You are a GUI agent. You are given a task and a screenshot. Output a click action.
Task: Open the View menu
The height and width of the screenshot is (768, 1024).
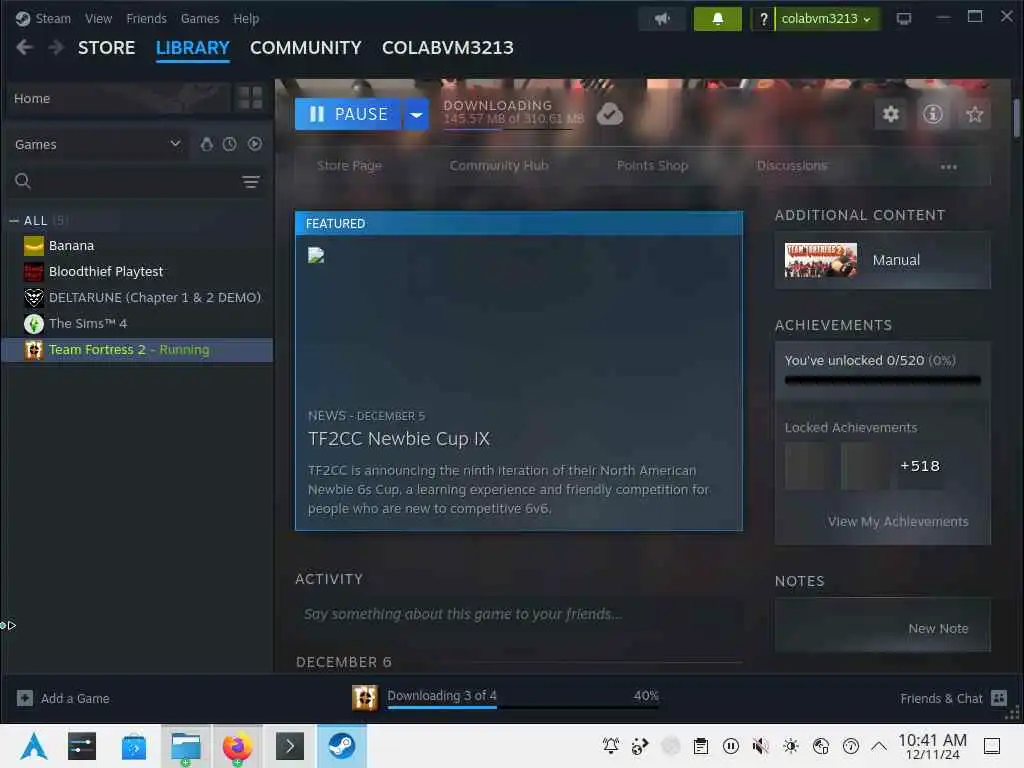click(x=98, y=18)
